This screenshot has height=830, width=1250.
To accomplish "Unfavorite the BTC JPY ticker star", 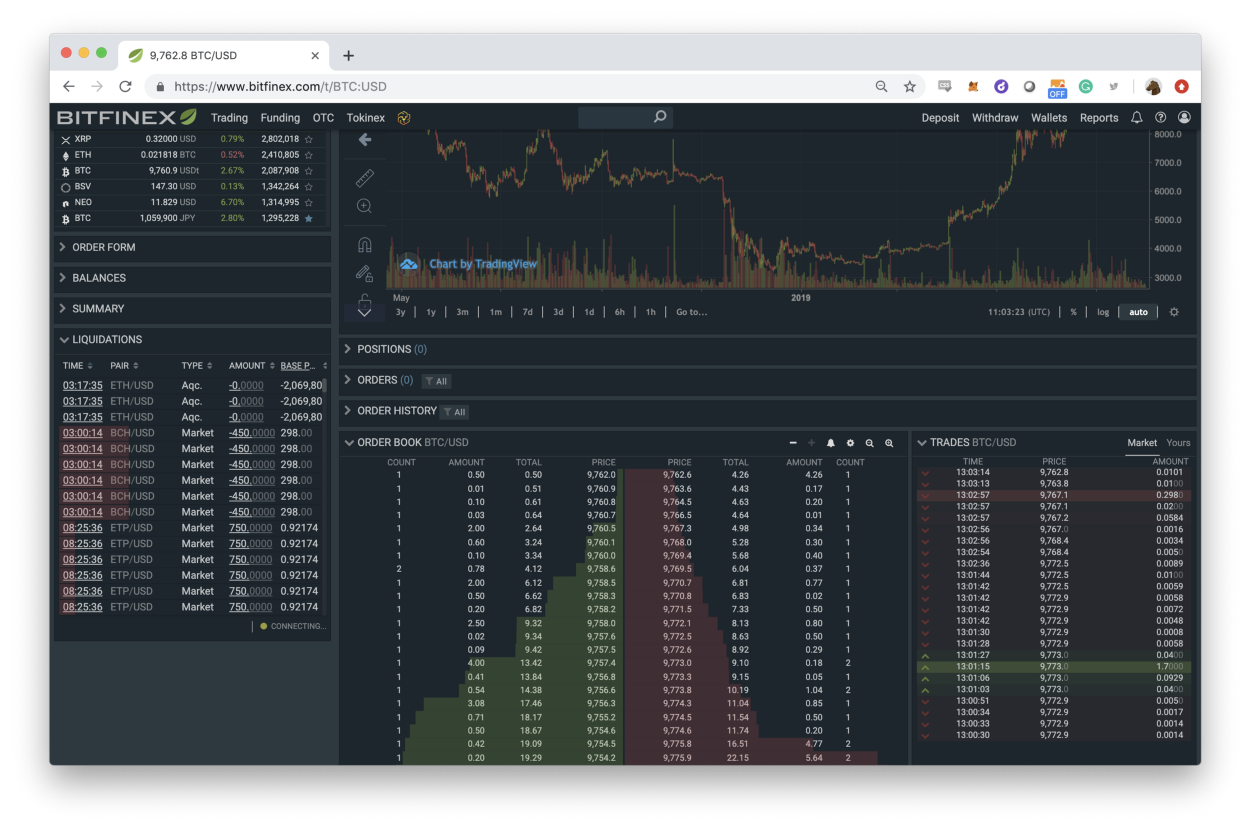I will click(x=309, y=218).
